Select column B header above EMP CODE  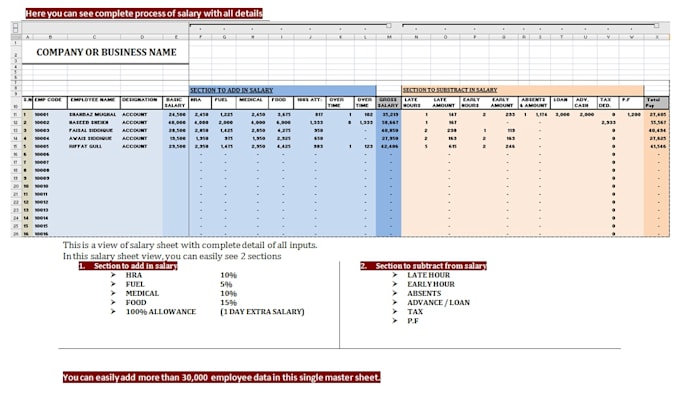(50, 37)
